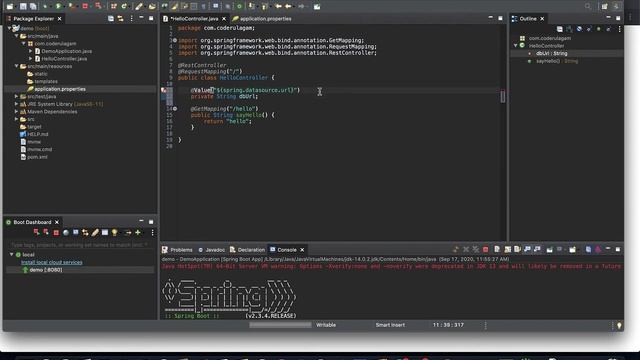Click debug restart icon in Boot Dashboard
Screen dimensions: 640x360
click(x=46, y=232)
